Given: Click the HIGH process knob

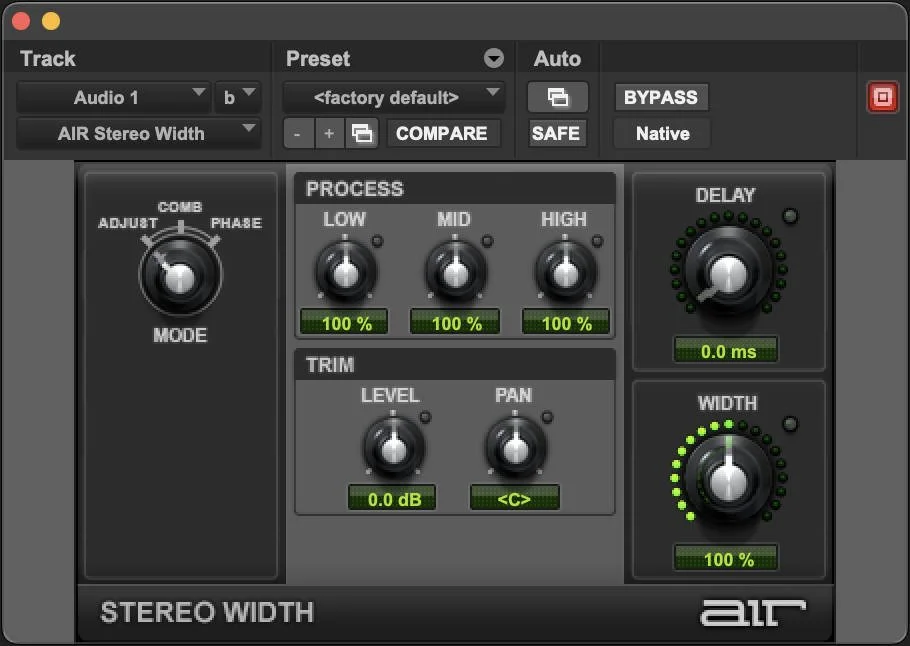Looking at the screenshot, I should pyautogui.click(x=565, y=271).
